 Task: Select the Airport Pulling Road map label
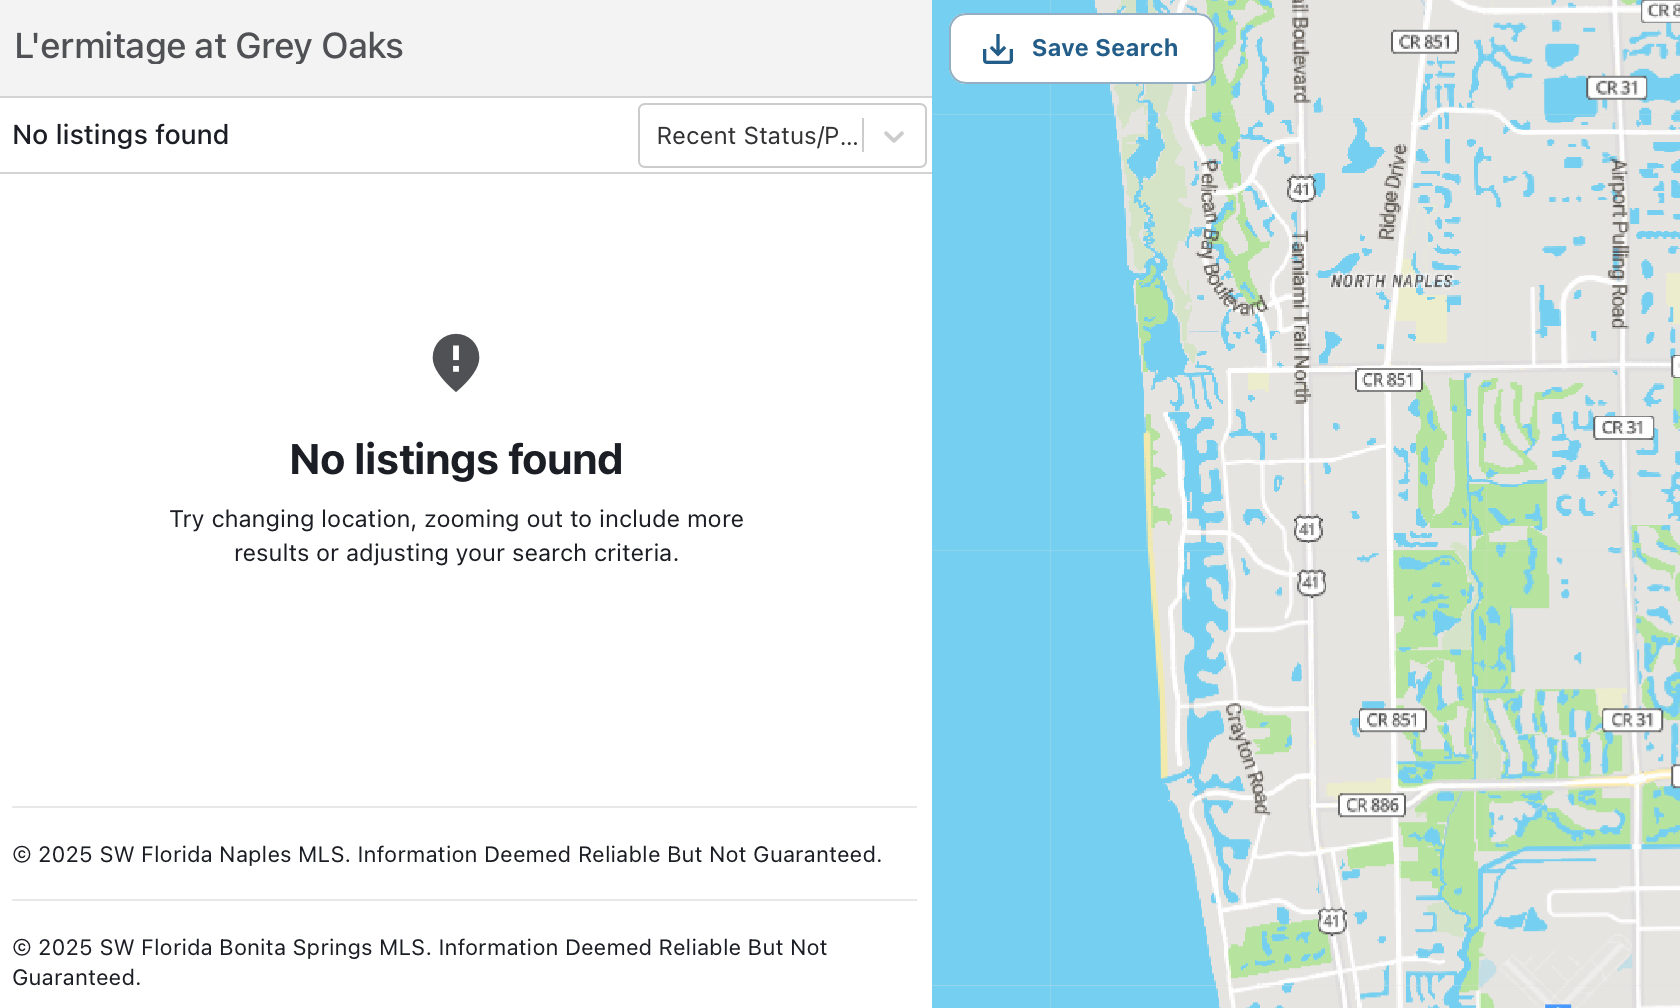click(x=1618, y=244)
